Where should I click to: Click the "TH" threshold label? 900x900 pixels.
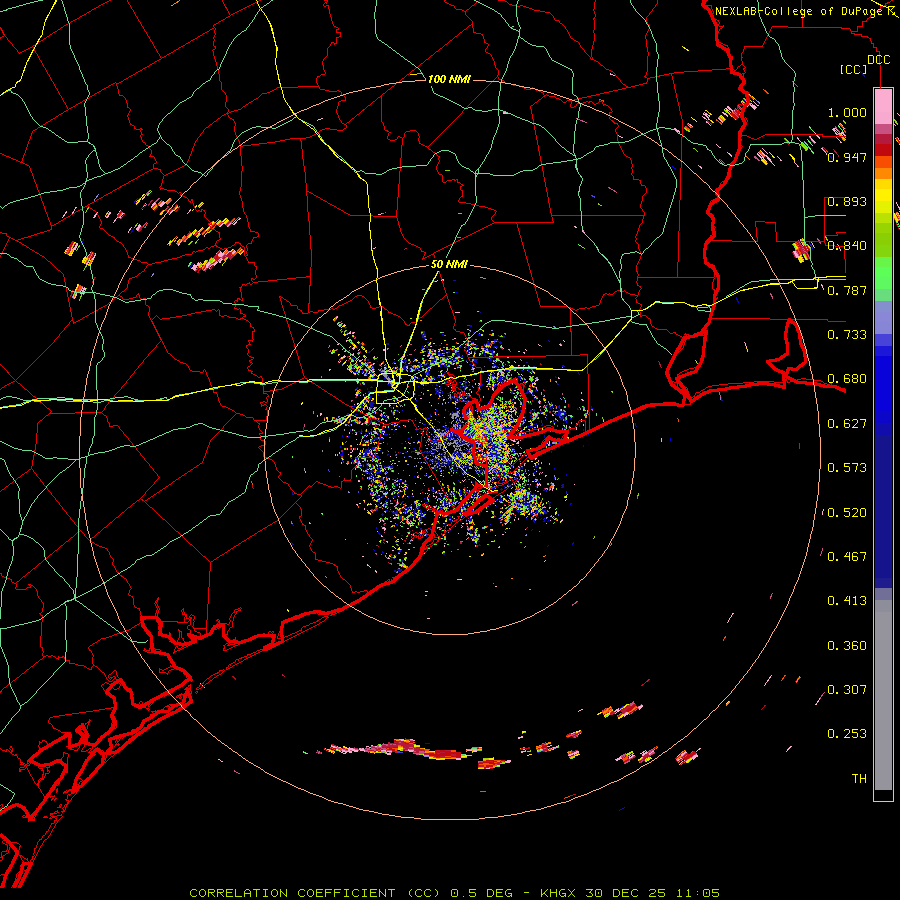(x=859, y=779)
